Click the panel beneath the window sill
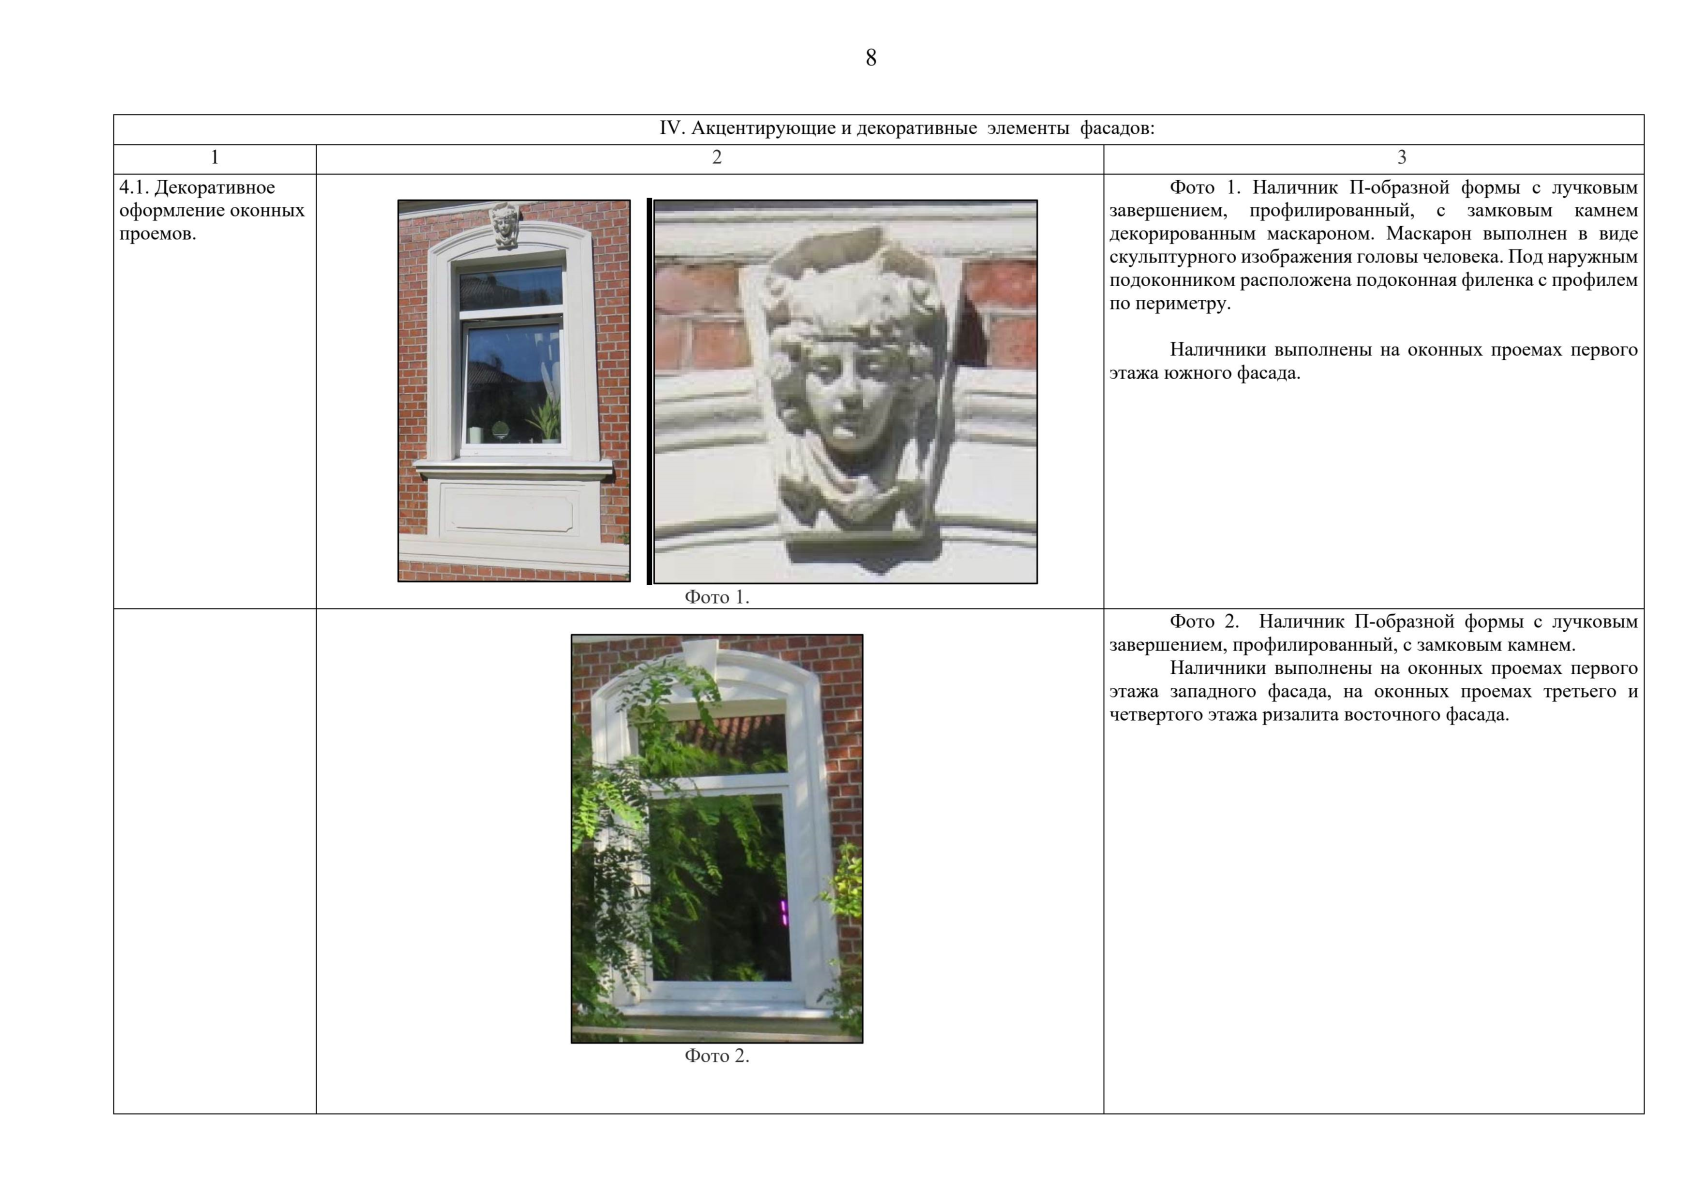 (x=511, y=510)
